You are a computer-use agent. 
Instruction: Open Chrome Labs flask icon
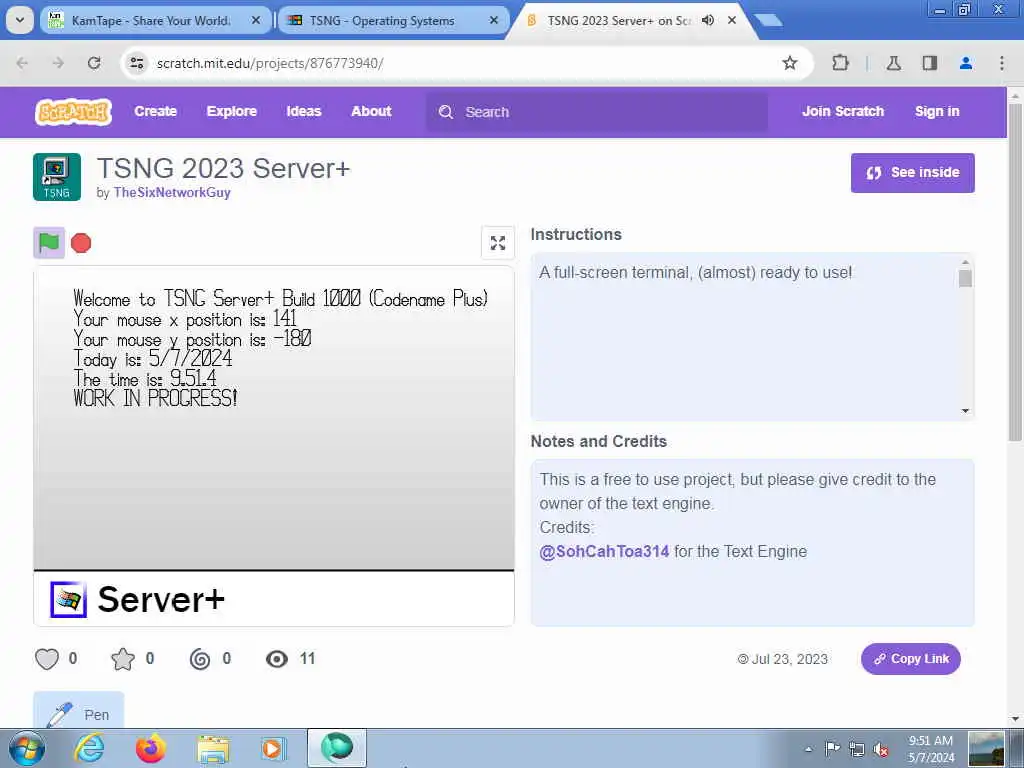click(893, 63)
